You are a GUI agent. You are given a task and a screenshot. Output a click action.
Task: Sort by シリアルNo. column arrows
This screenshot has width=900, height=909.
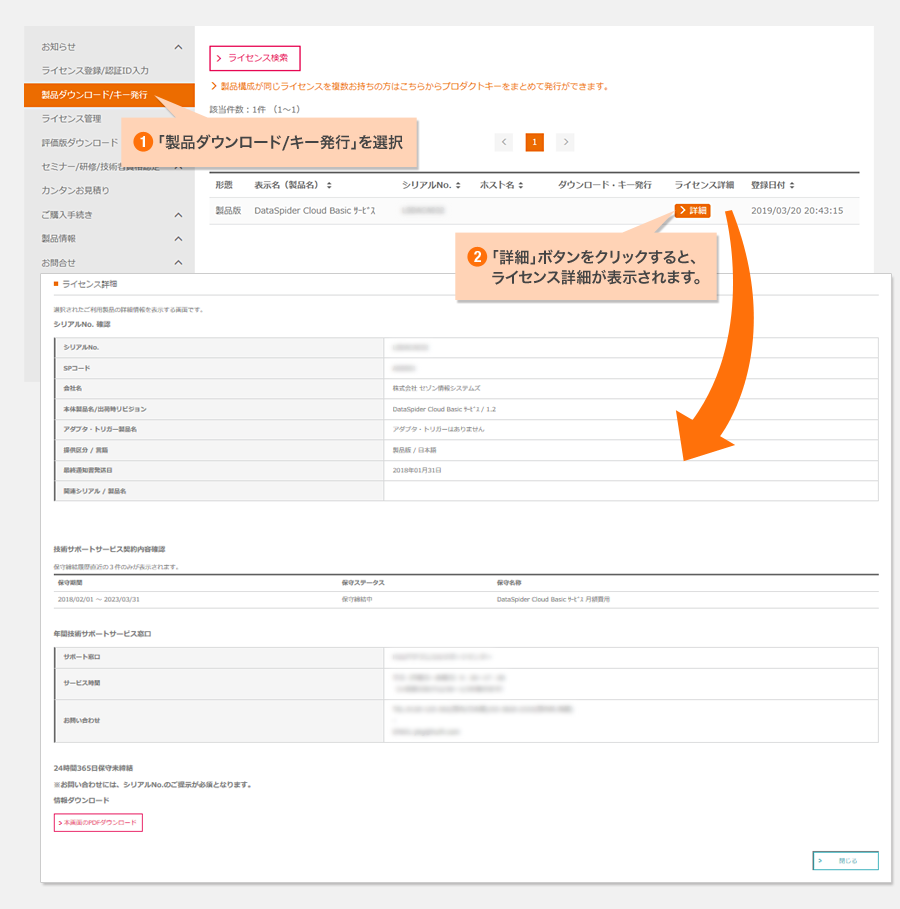458,186
